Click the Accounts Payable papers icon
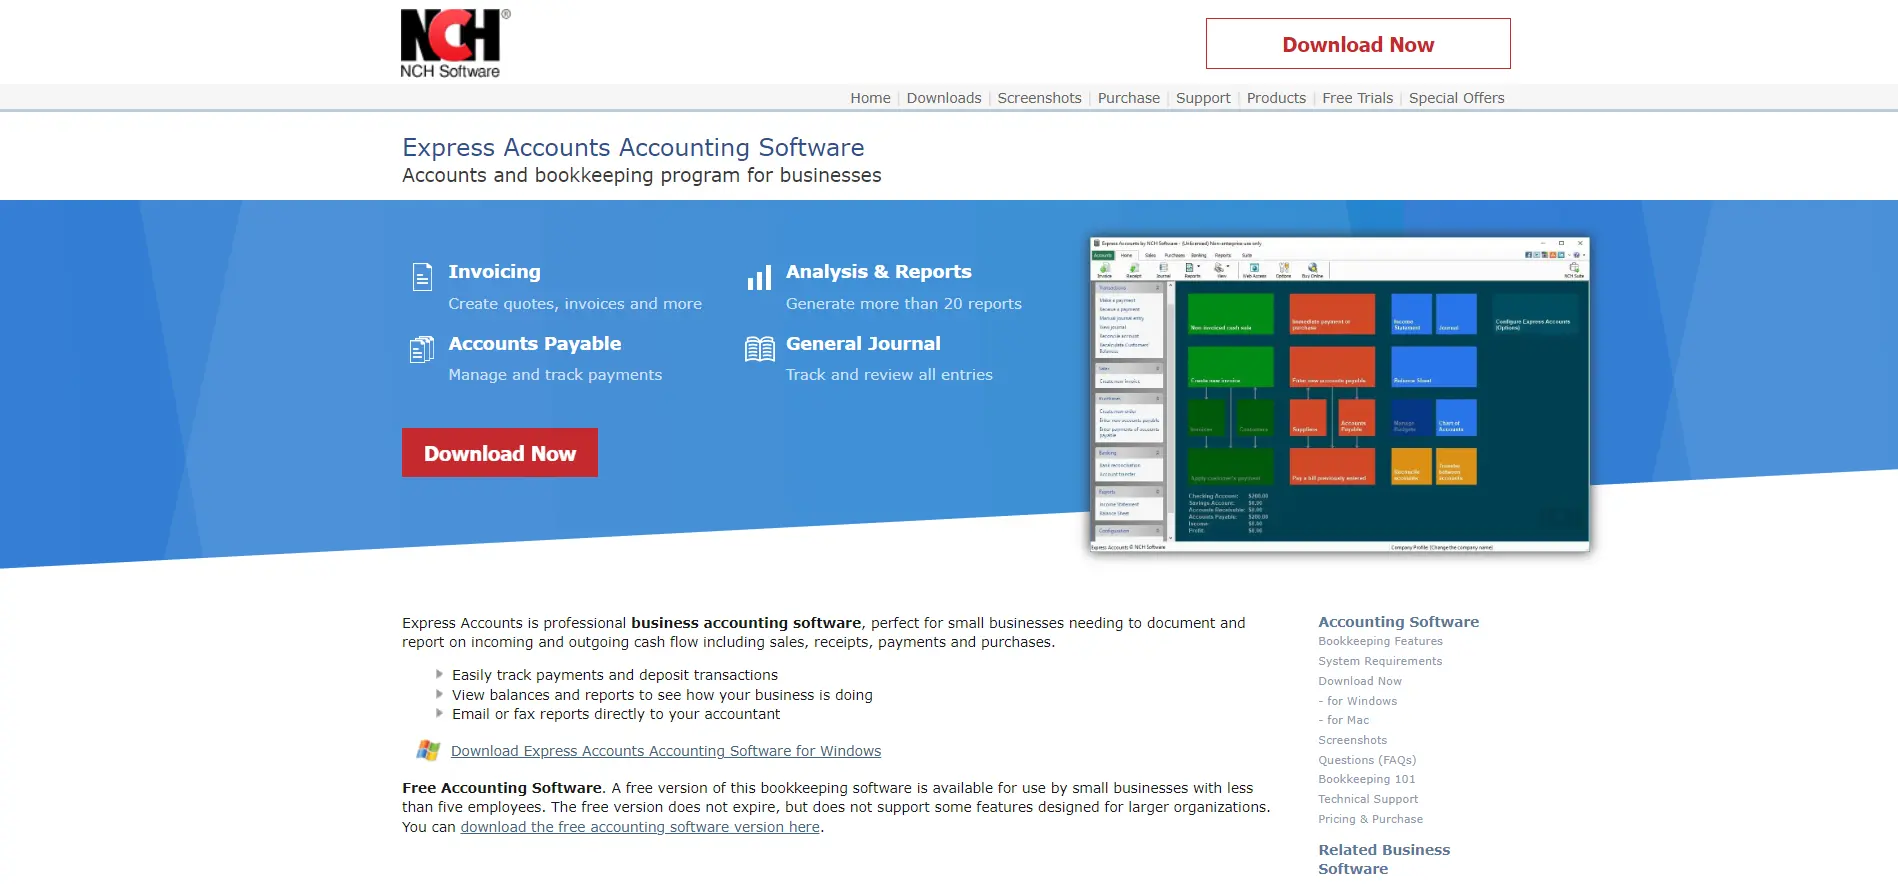Image resolution: width=1898 pixels, height=884 pixels. pos(422,349)
